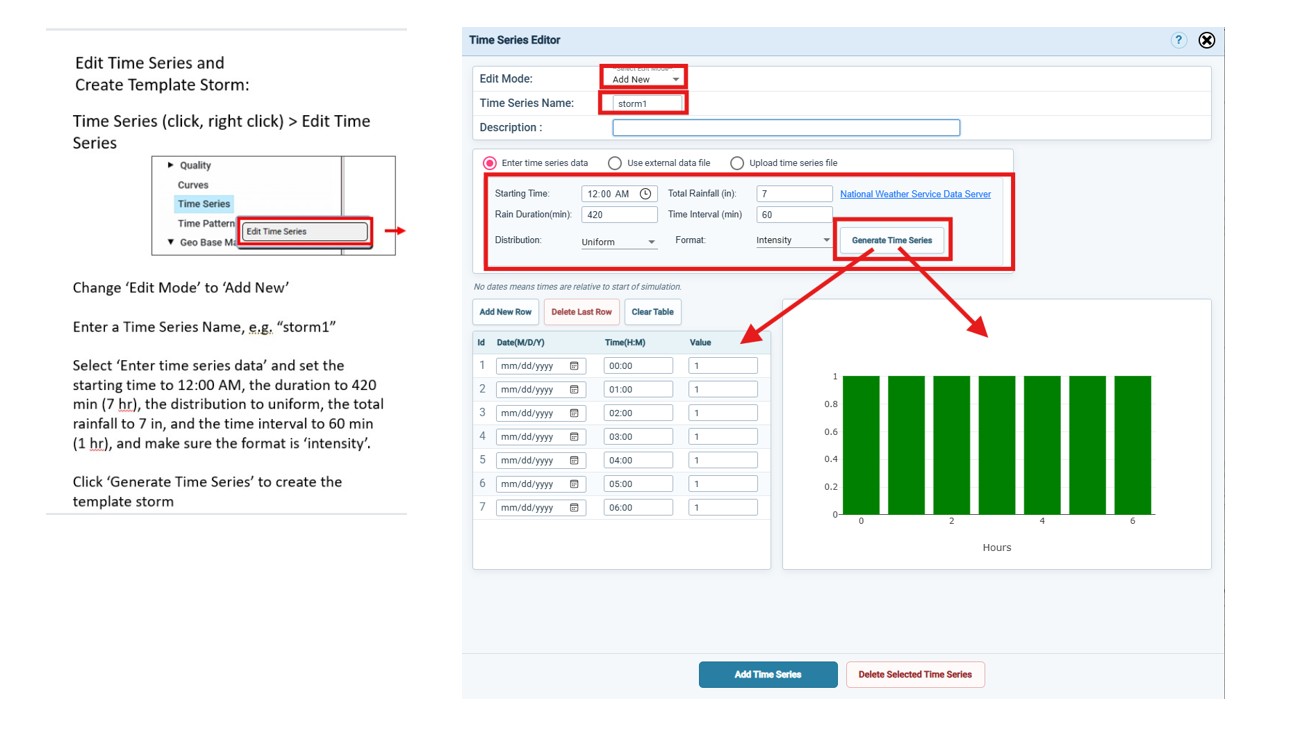The height and width of the screenshot is (732, 1315).
Task: Open calendar picker in row 6 date
Action: [574, 484]
